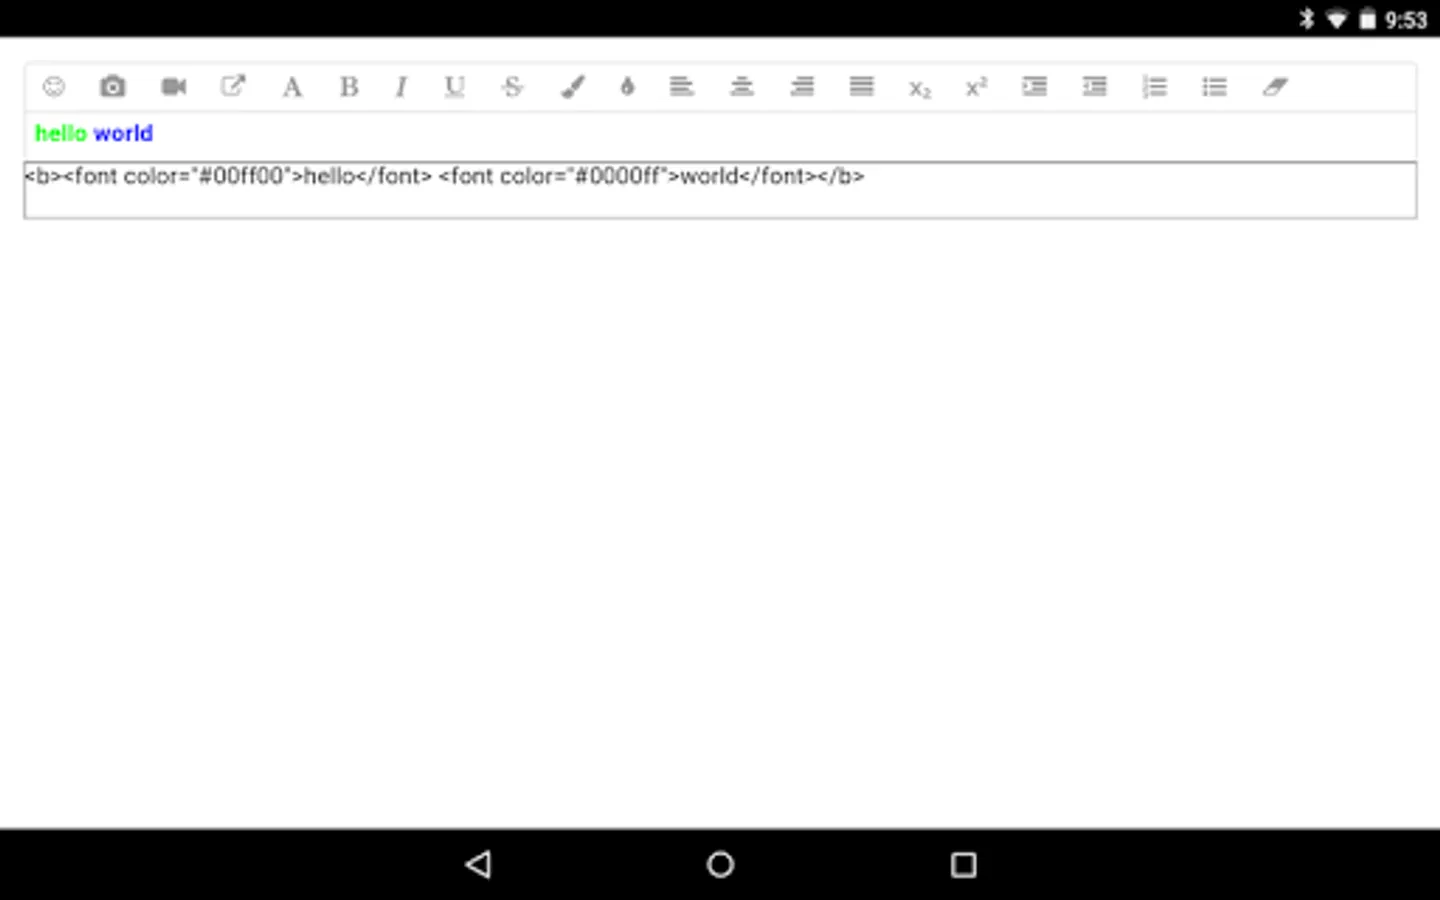Open the font 'A' formatting option
The width and height of the screenshot is (1440, 900).
[x=292, y=87]
